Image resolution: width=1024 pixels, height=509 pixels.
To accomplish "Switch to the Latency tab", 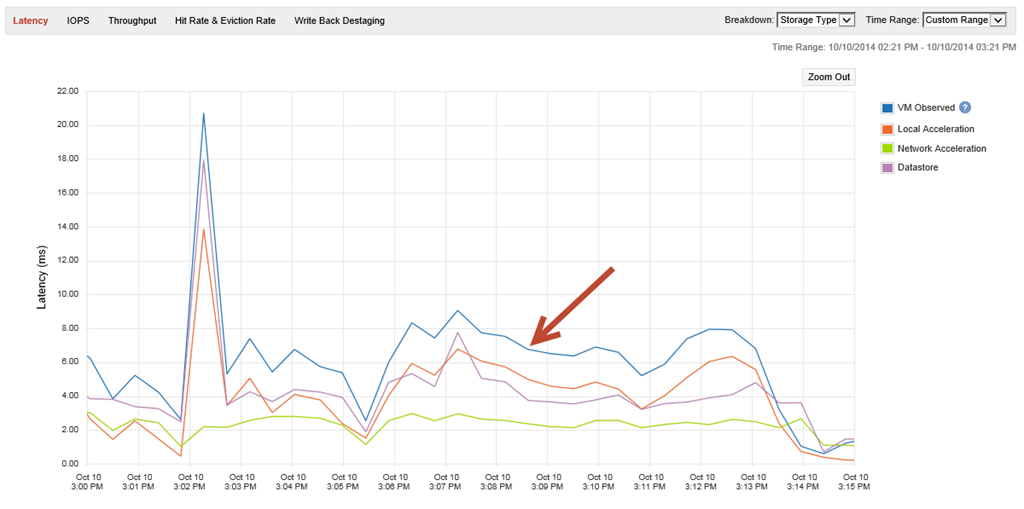I will 30,21.
